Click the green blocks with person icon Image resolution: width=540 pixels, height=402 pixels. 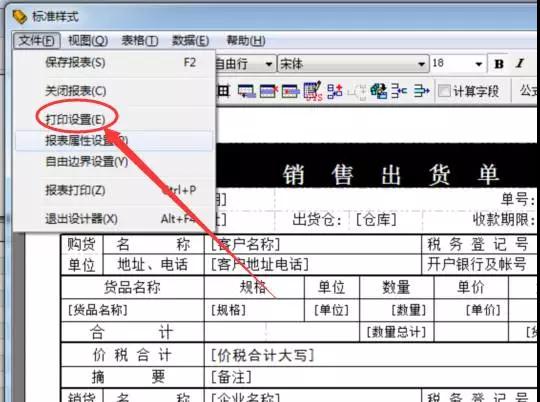pos(379,92)
